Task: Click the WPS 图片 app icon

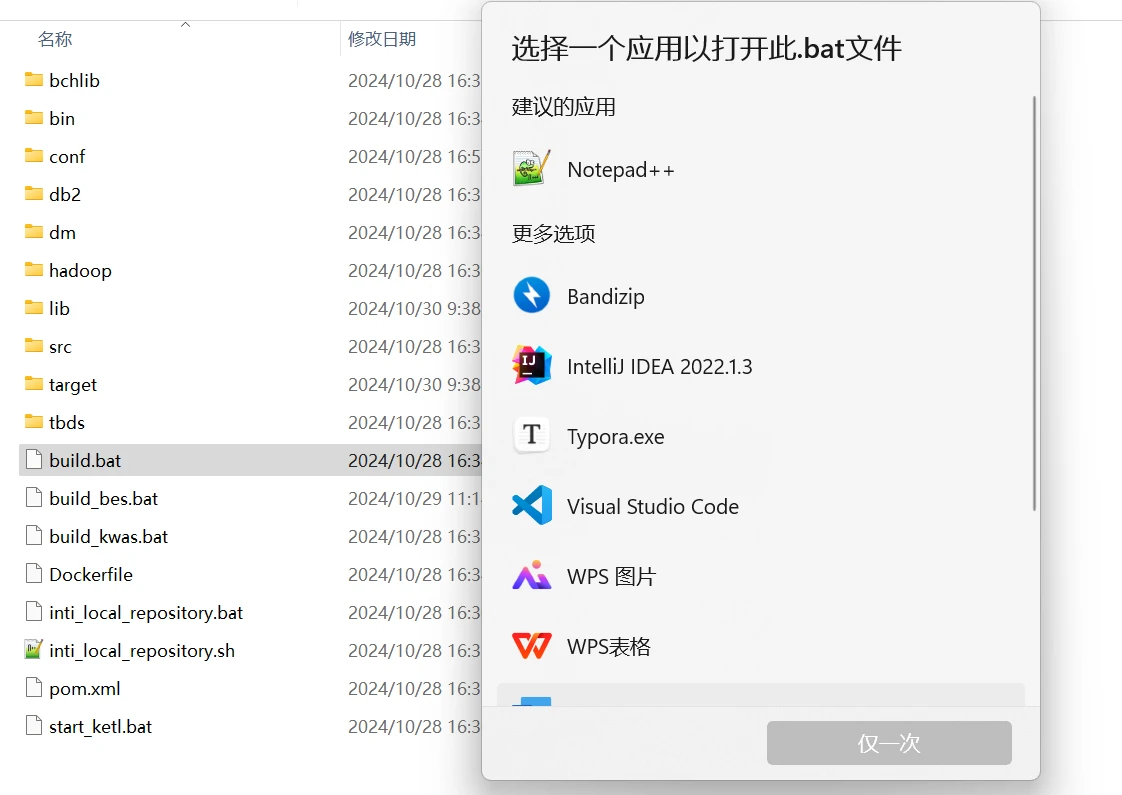Action: tap(532, 576)
